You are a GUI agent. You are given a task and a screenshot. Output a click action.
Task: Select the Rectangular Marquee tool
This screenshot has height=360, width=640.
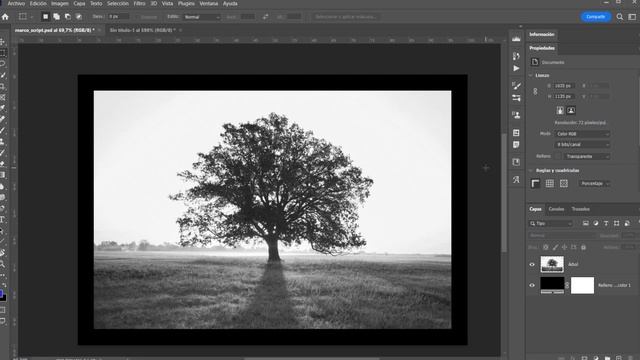point(3,53)
